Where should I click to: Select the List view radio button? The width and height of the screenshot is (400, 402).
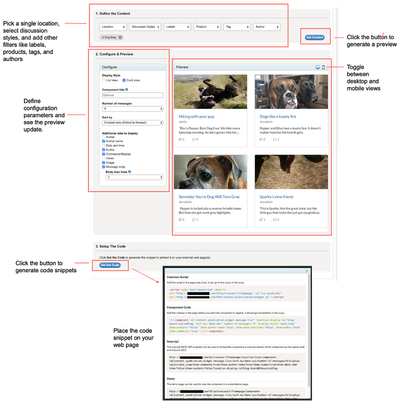103,80
